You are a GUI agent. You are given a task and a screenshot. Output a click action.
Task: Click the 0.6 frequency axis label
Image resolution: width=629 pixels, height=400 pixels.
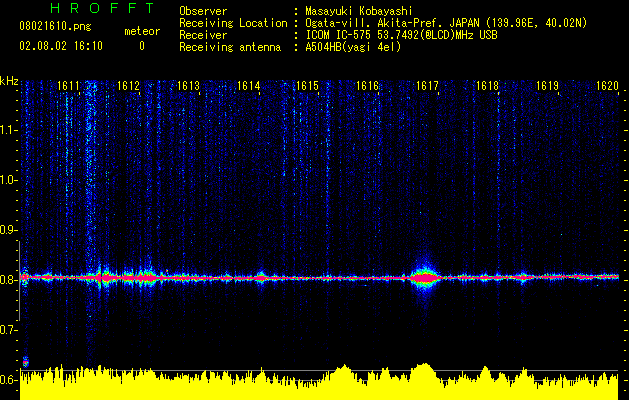[x=8, y=380]
